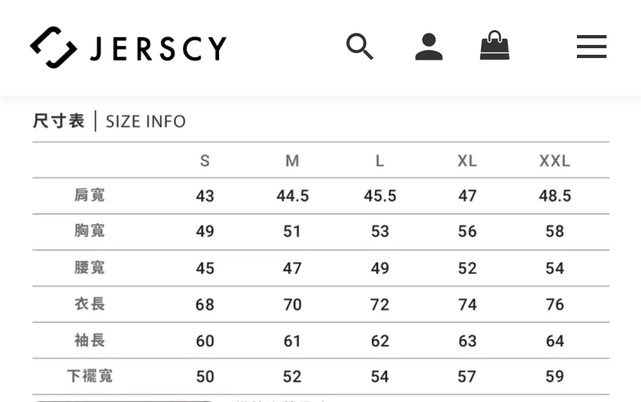Click the 袖長 row label

(89, 340)
